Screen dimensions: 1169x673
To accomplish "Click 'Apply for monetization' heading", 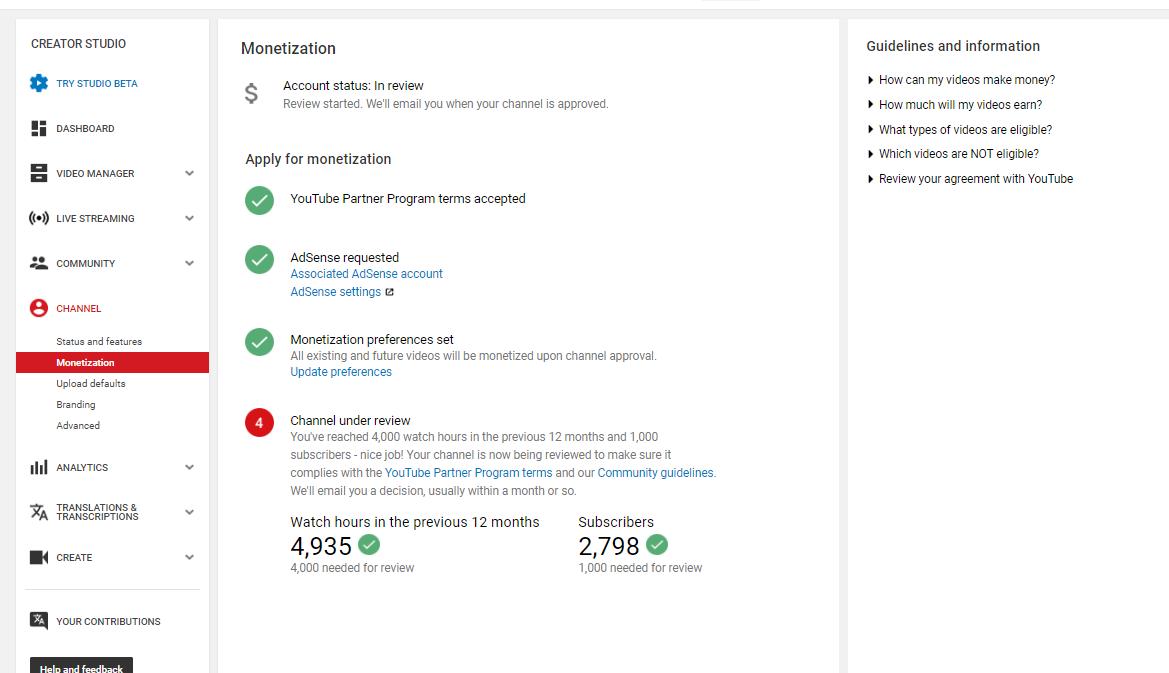I will 318,159.
